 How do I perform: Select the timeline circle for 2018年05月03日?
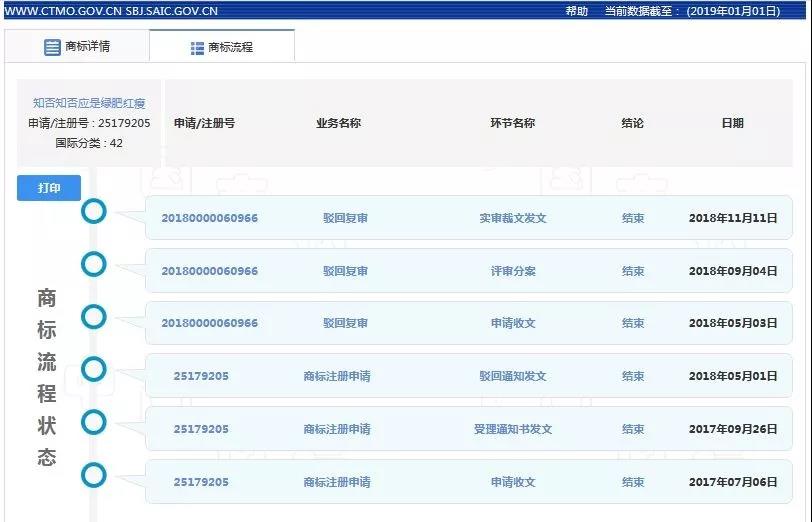94,317
